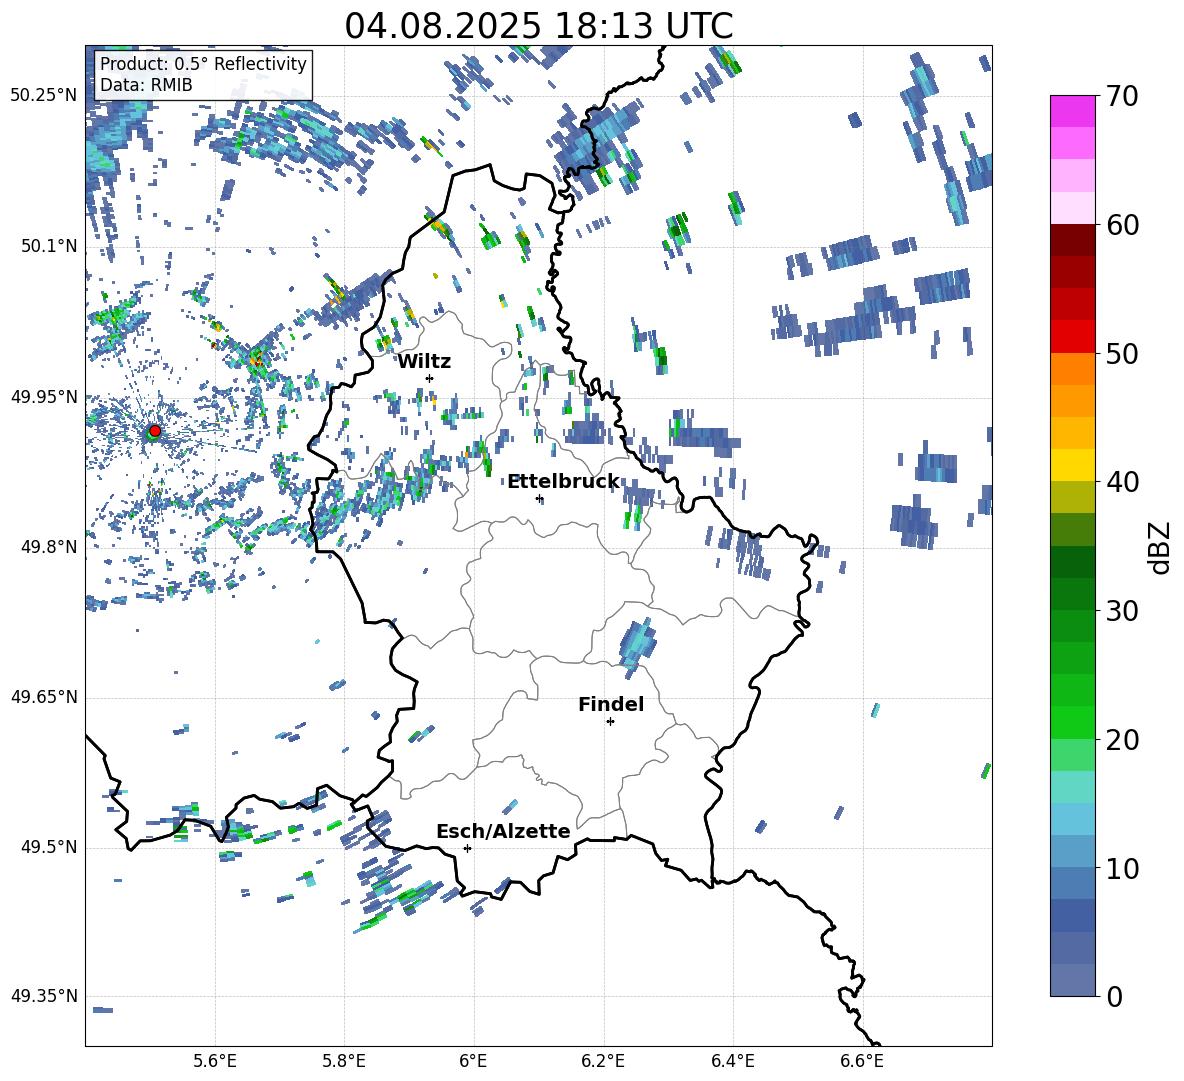Viewport: 1184px width, 1081px height.
Task: Click the magenta top colorbar segment
Action: pyautogui.click(x=1072, y=111)
